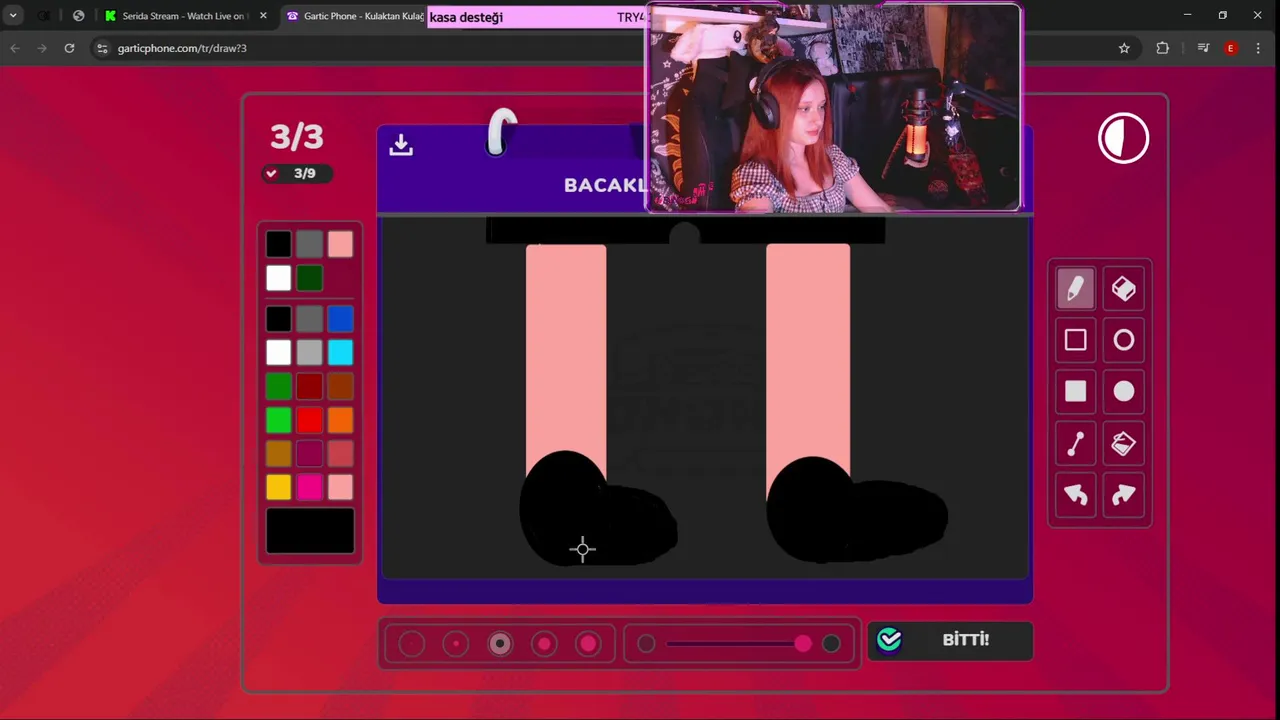This screenshot has height=720, width=1280.
Task: Close the Serida Stream tab
Action: click(263, 16)
